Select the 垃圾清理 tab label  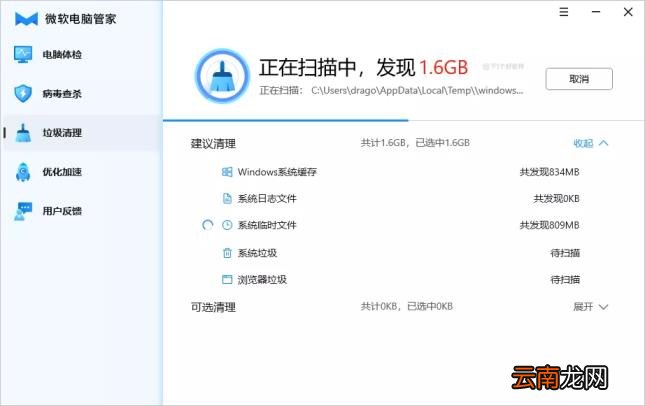[x=62, y=133]
